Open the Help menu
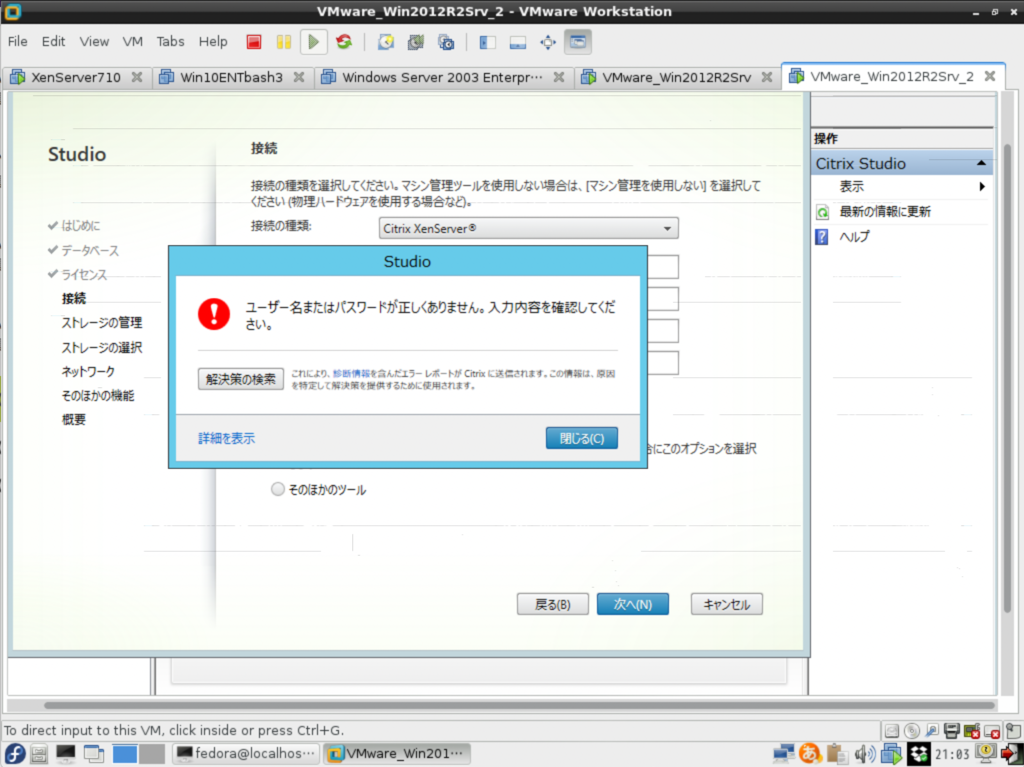Image resolution: width=1024 pixels, height=767 pixels. [213, 41]
